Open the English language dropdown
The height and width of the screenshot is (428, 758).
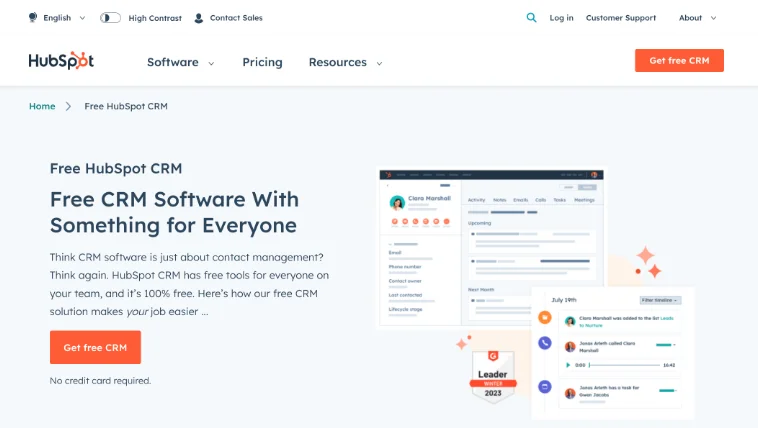pyautogui.click(x=64, y=18)
